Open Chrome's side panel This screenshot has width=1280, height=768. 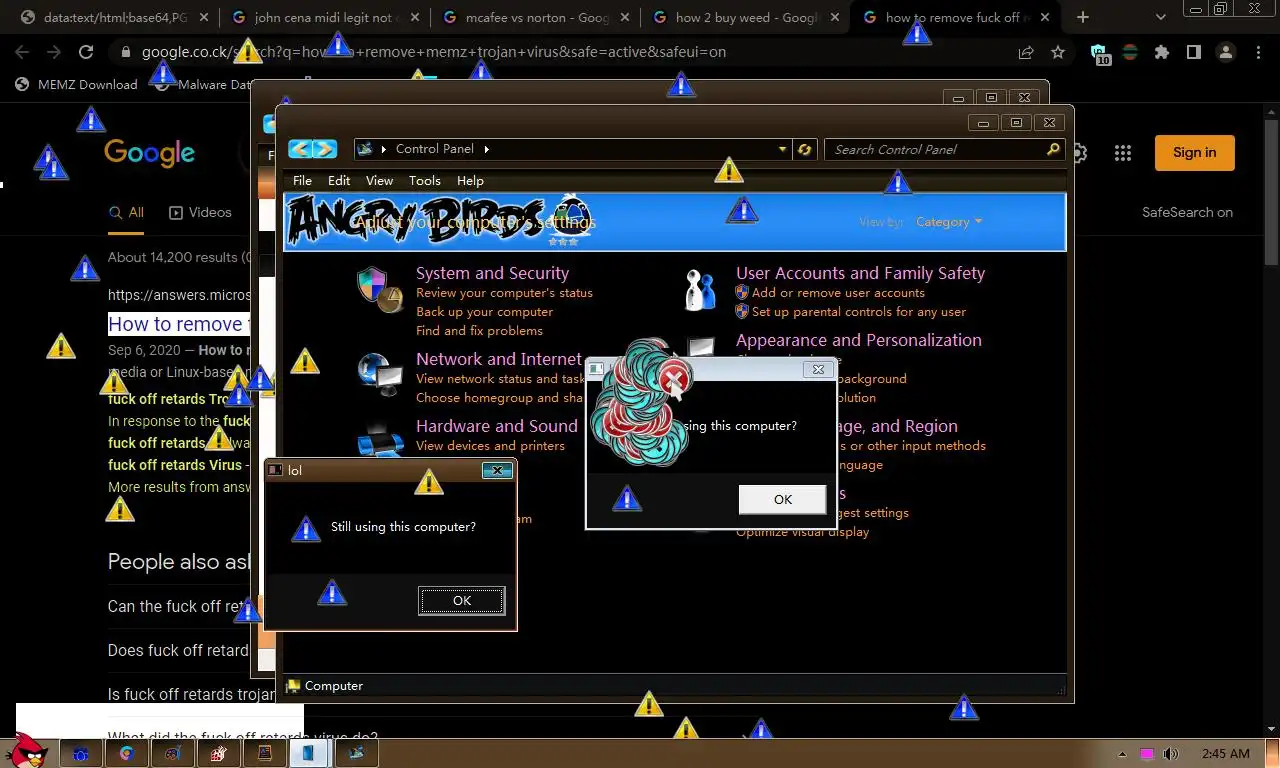pos(1193,52)
